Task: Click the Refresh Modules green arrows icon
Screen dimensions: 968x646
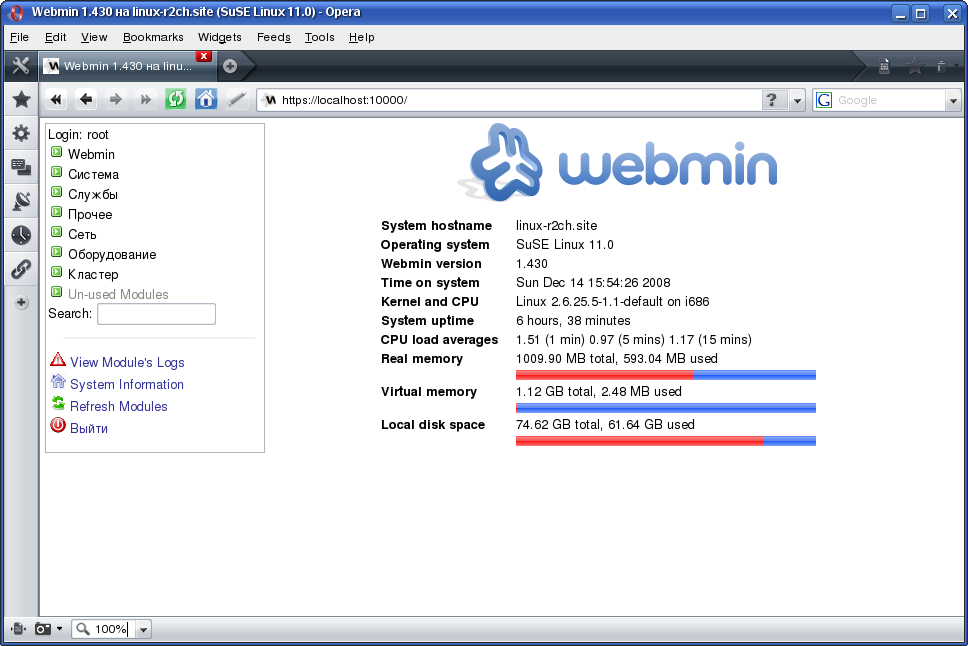Action: [x=58, y=403]
